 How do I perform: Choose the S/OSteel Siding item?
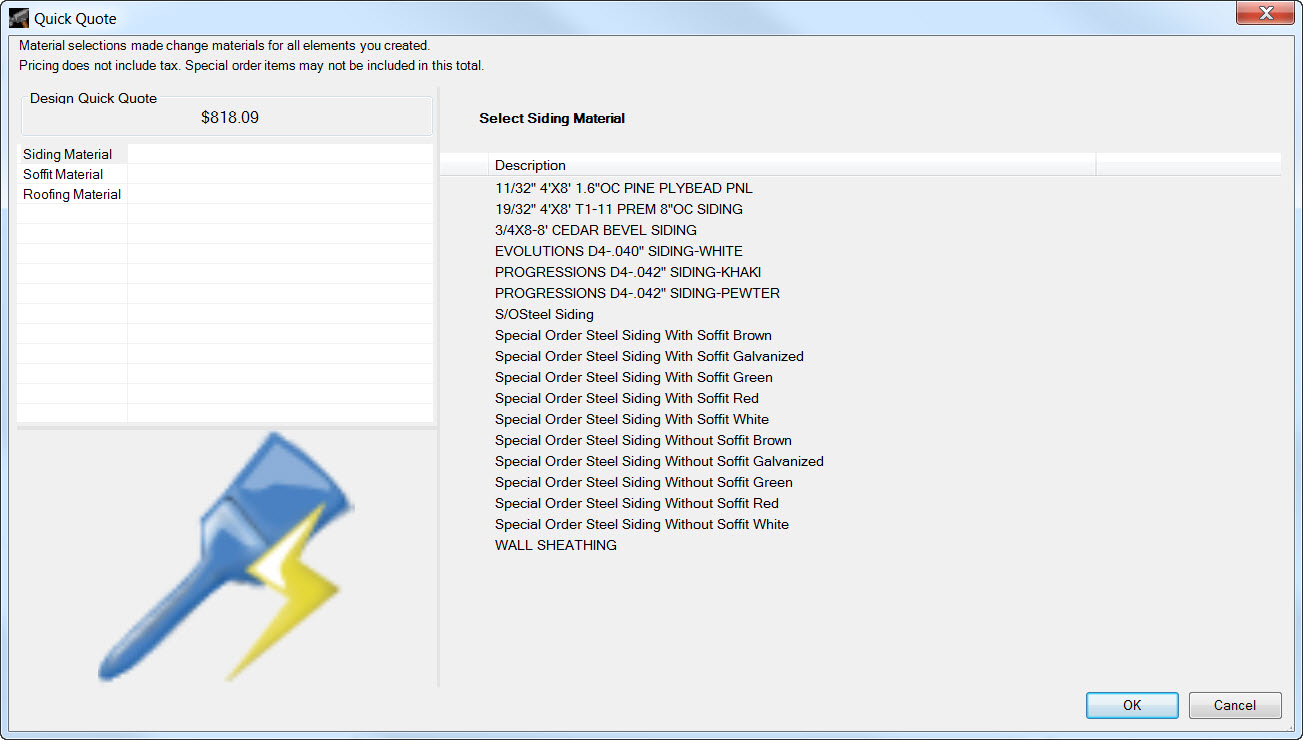(544, 314)
